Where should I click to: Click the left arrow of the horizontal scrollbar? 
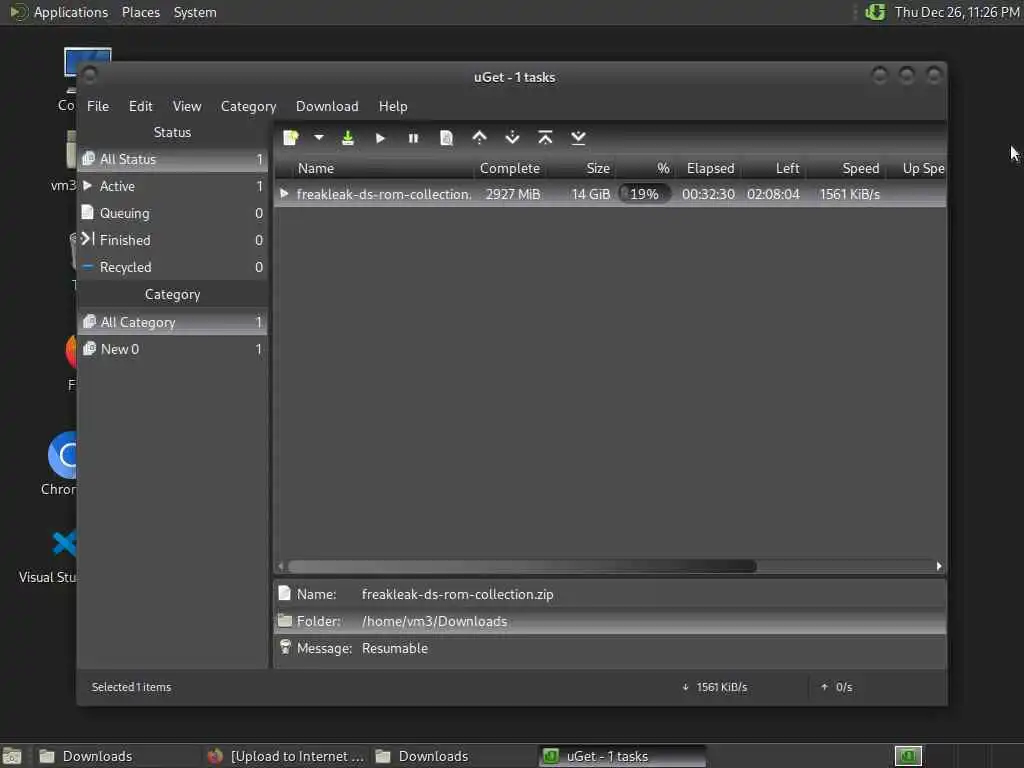click(281, 566)
